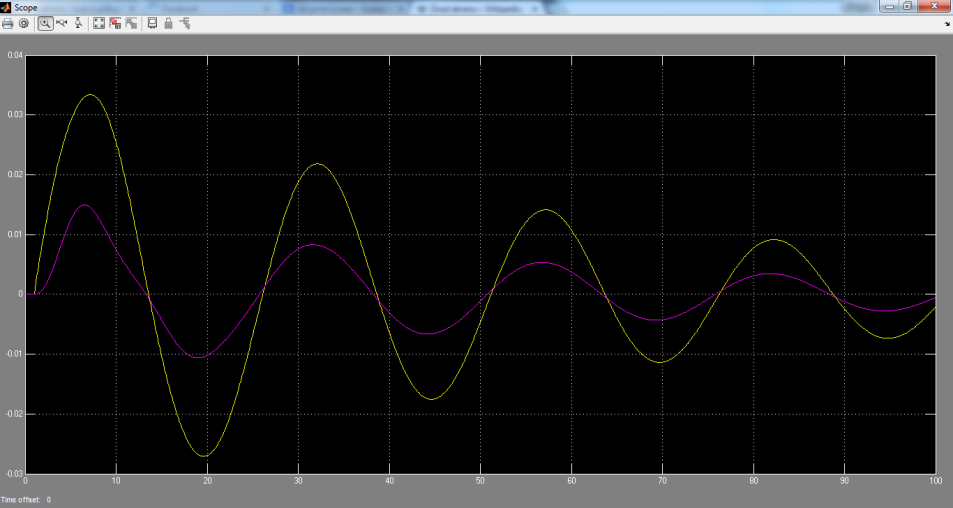Viewport: 953px width, 508px height.
Task: Click the Autoscale axes icon
Action: pos(99,23)
